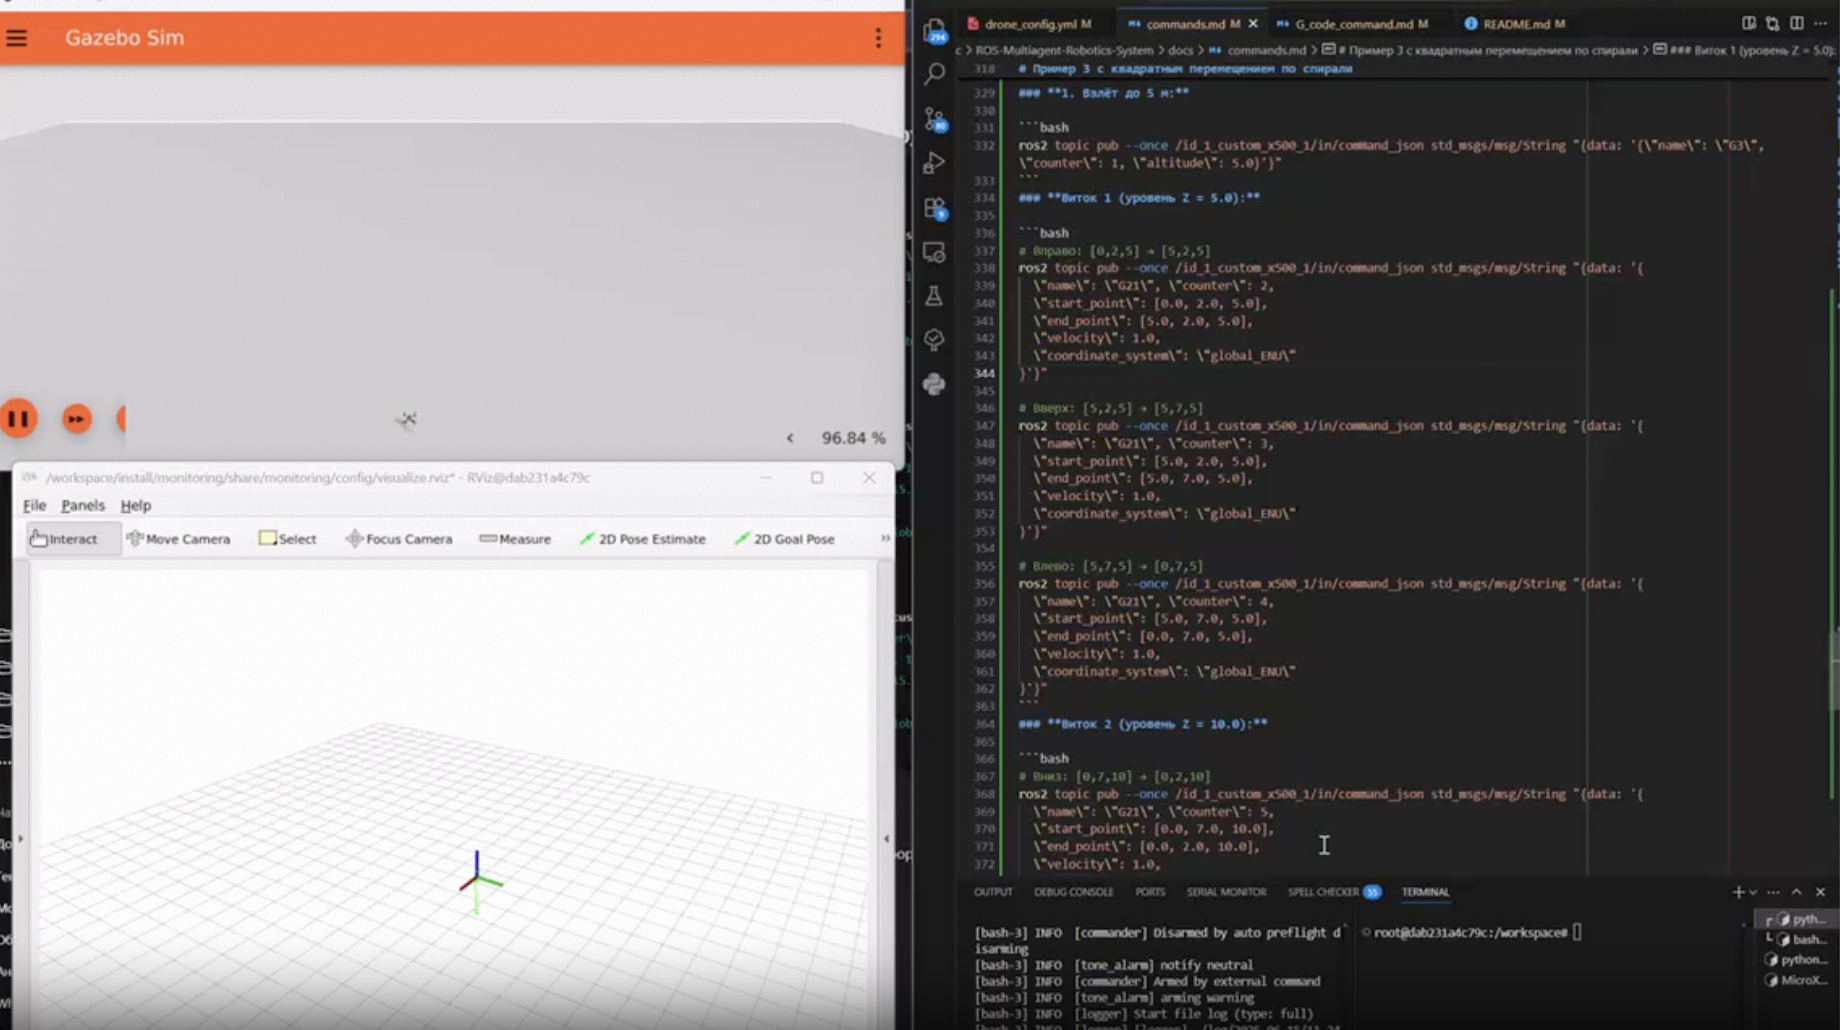Close the commands.md editor tab
Image resolution: width=1840 pixels, height=1030 pixels.
[x=1253, y=24]
